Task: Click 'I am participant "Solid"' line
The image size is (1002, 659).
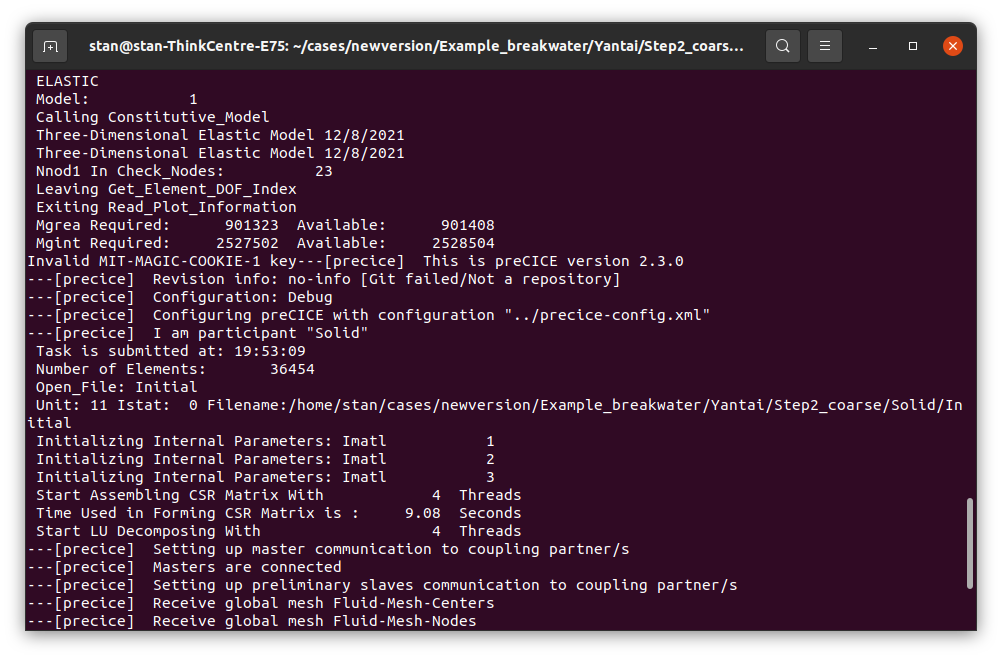Action: coord(197,333)
